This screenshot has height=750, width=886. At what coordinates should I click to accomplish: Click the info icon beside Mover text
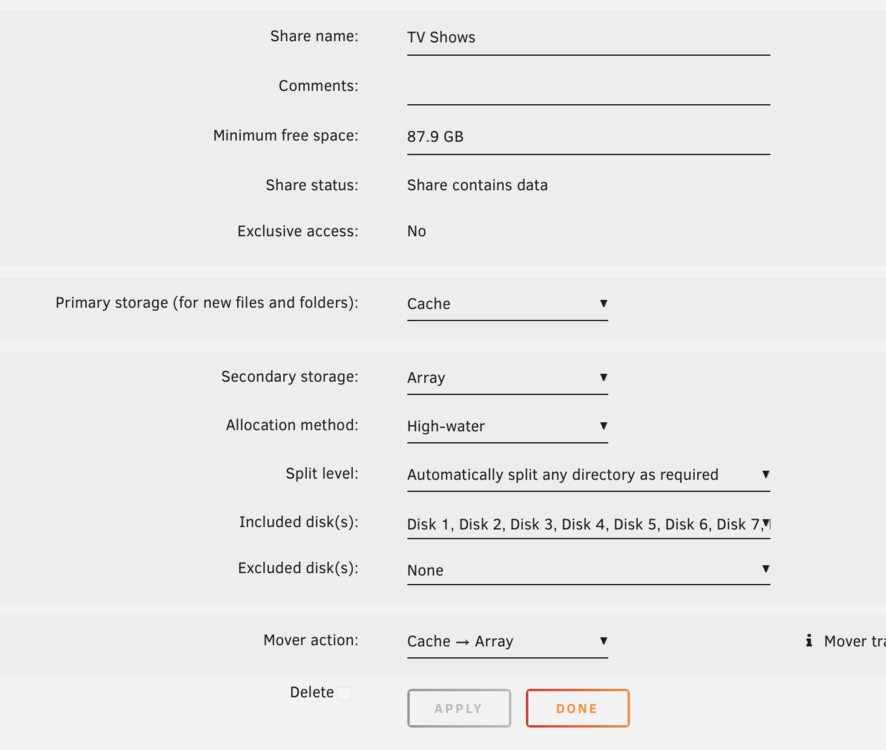coord(809,640)
